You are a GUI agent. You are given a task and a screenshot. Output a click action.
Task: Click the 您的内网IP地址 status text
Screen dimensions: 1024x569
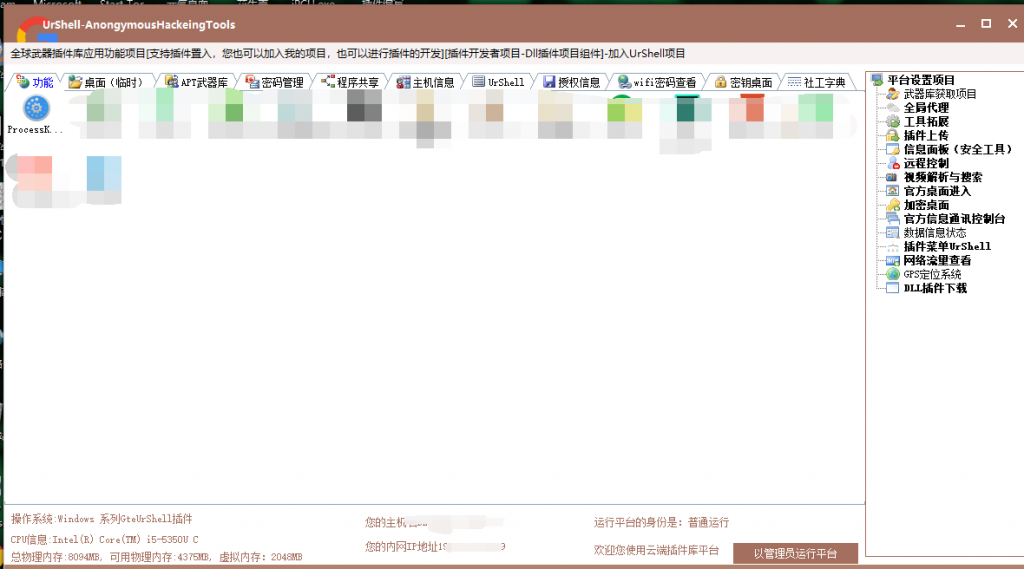click(435, 547)
